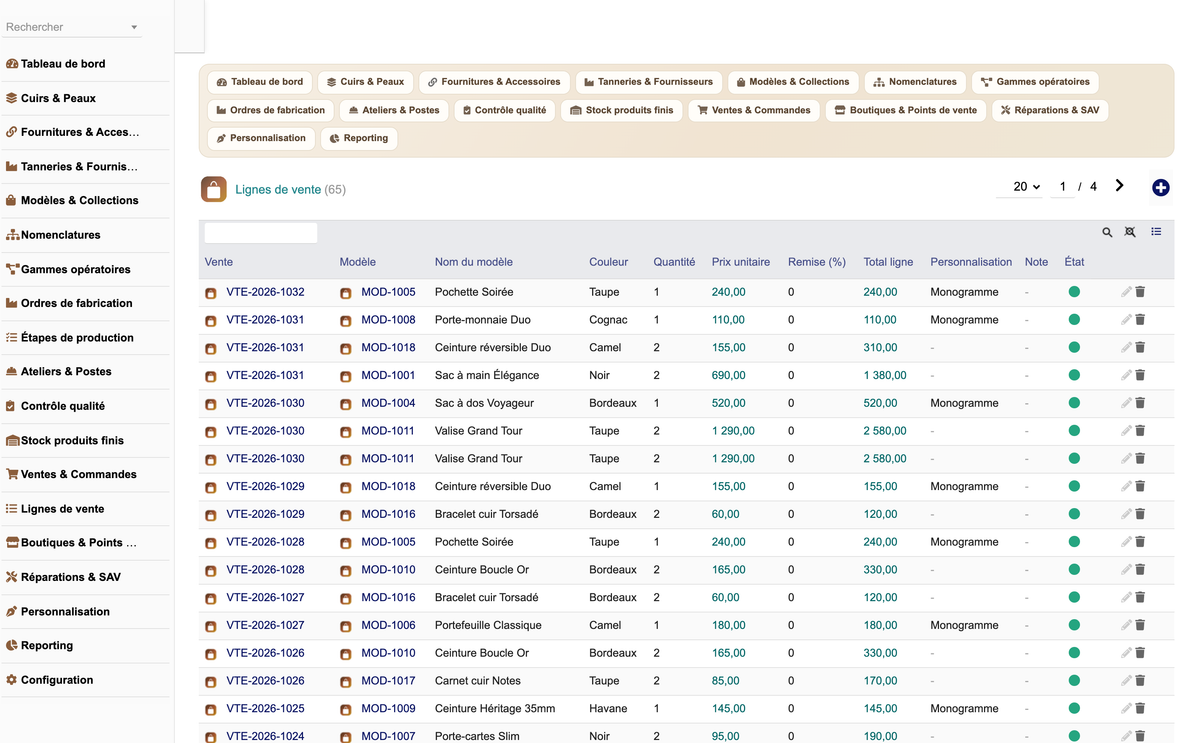
Task: Open the Rechercher dropdown in sidebar
Action: pos(134,27)
